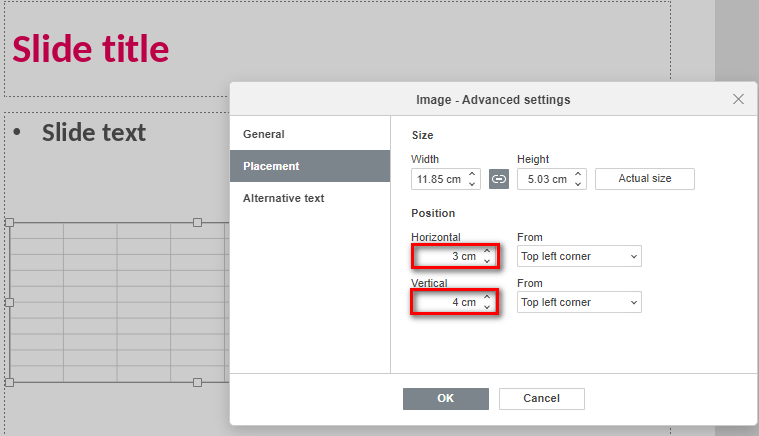Viewport: 759px width, 436px height.
Task: Increase the Vertical position with up arrow
Action: pyautogui.click(x=487, y=297)
